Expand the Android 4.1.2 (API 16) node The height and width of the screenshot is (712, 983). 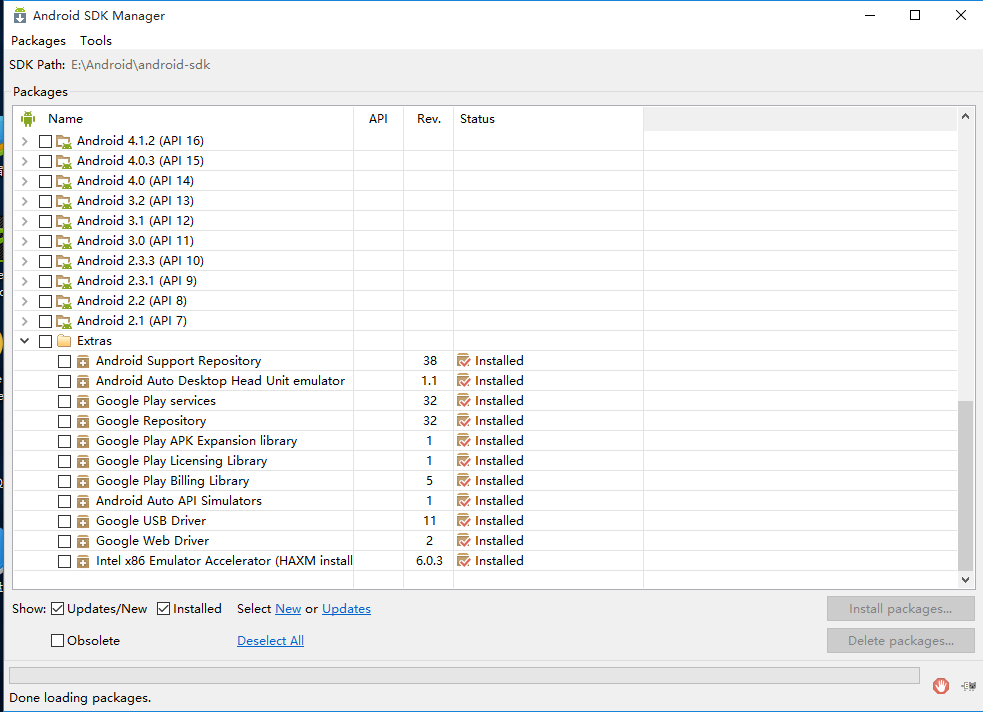24,142
